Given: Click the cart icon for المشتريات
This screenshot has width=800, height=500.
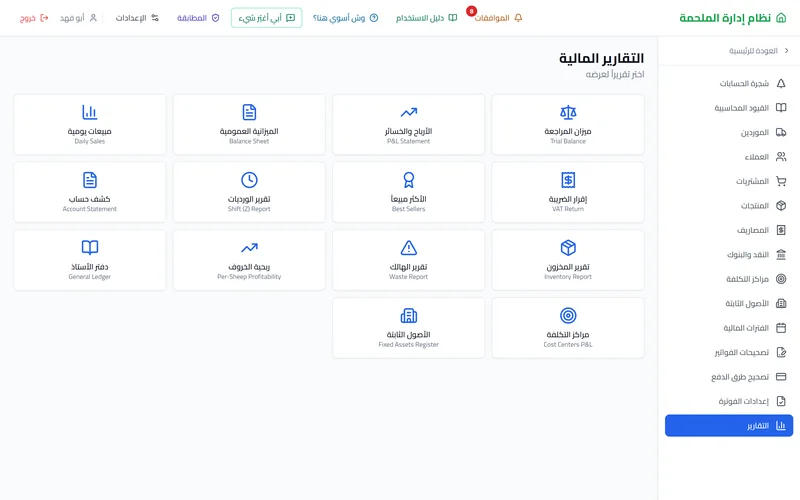Looking at the screenshot, I should point(781,181).
